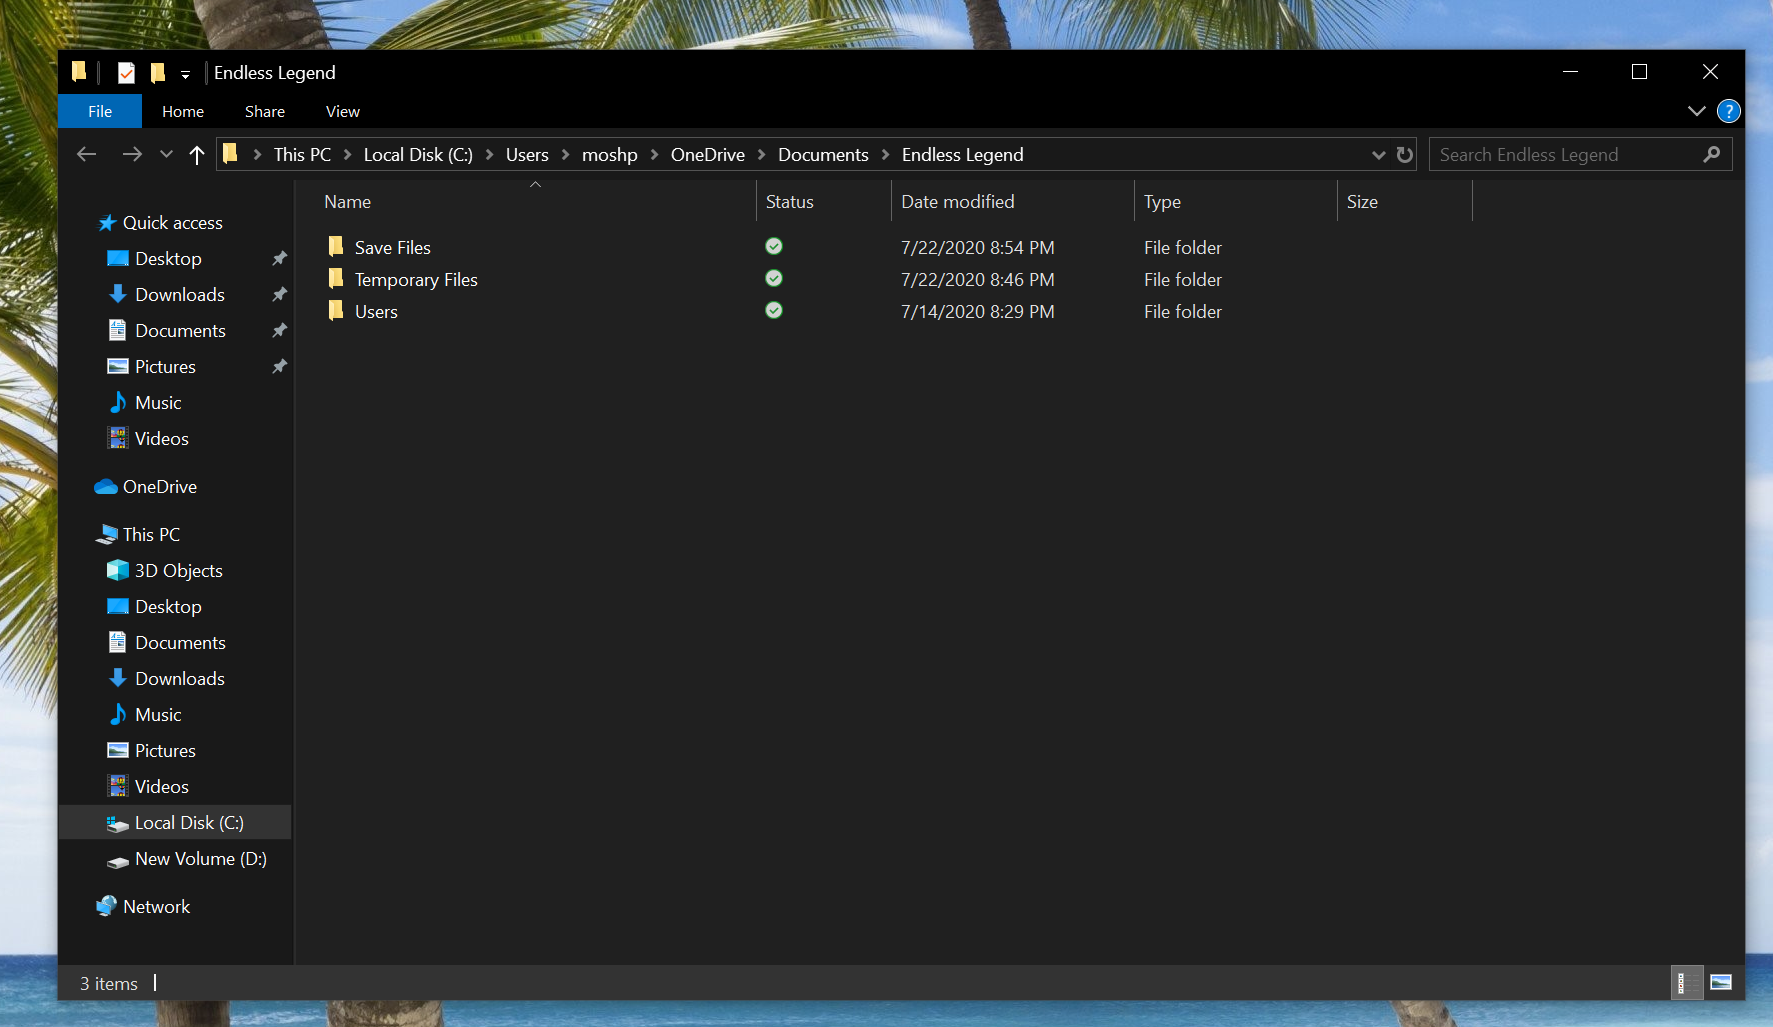Select the Save Files folder
Screen dimensions: 1773x1027
pyautogui.click(x=393, y=247)
